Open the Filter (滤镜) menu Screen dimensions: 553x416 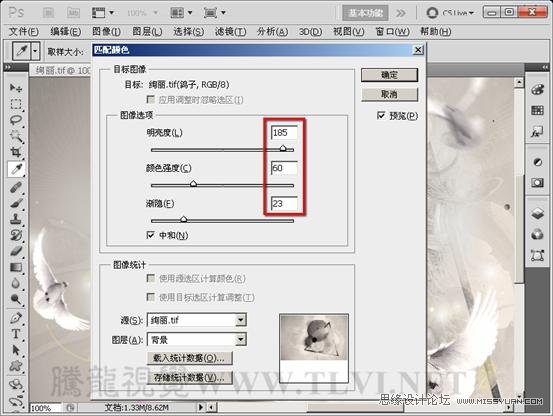coord(230,32)
